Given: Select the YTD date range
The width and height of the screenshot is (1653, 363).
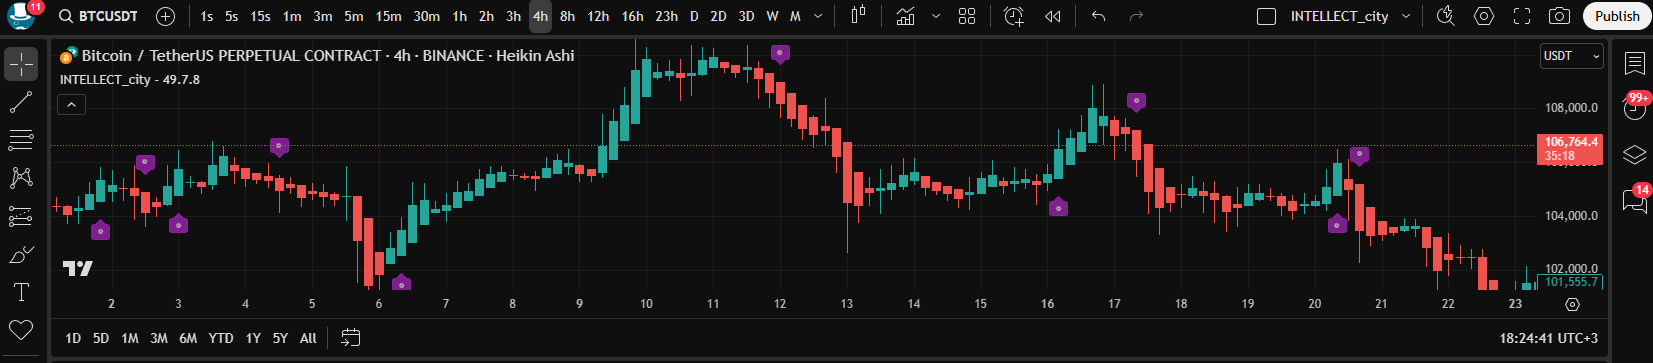Looking at the screenshot, I should 221,338.
